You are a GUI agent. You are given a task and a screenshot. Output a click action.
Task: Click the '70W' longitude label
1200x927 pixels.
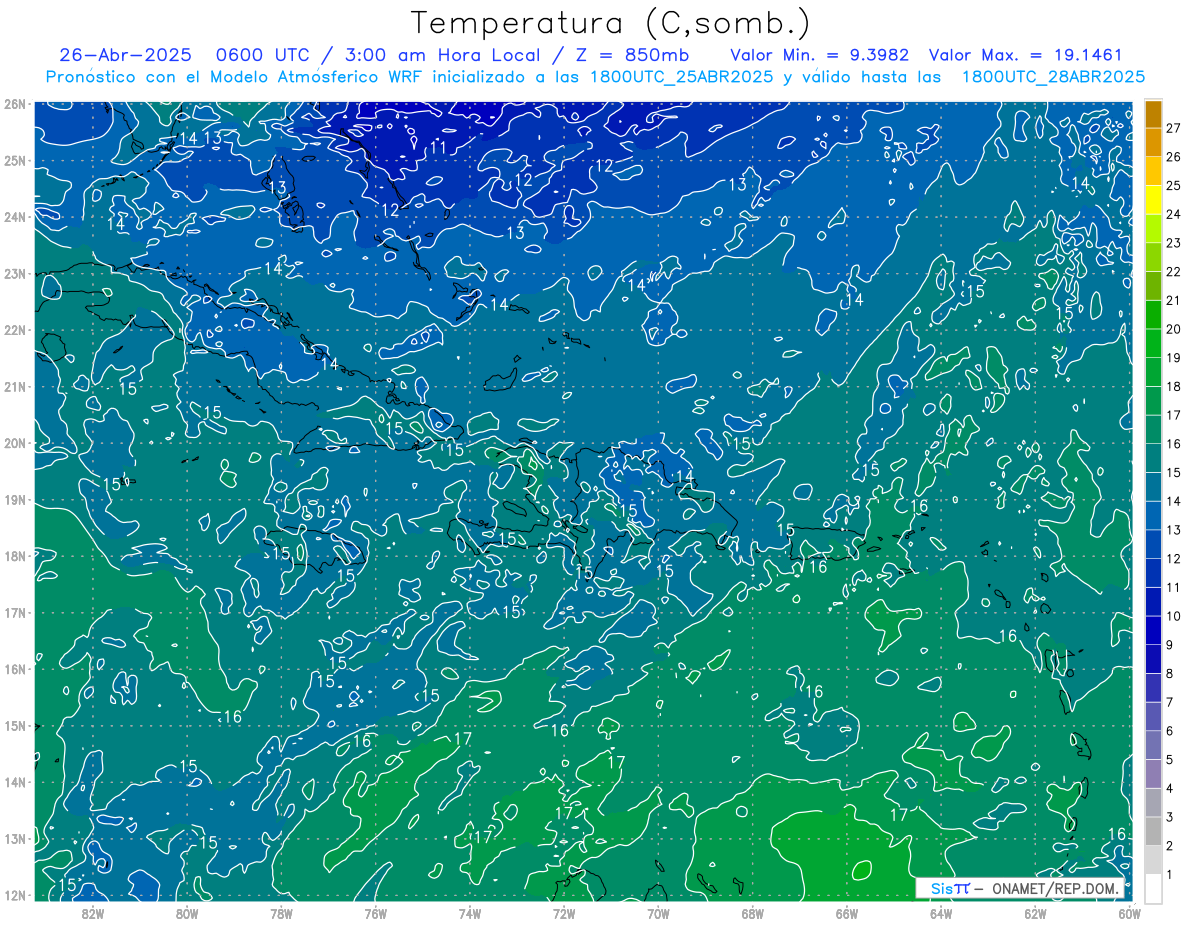tap(658, 913)
